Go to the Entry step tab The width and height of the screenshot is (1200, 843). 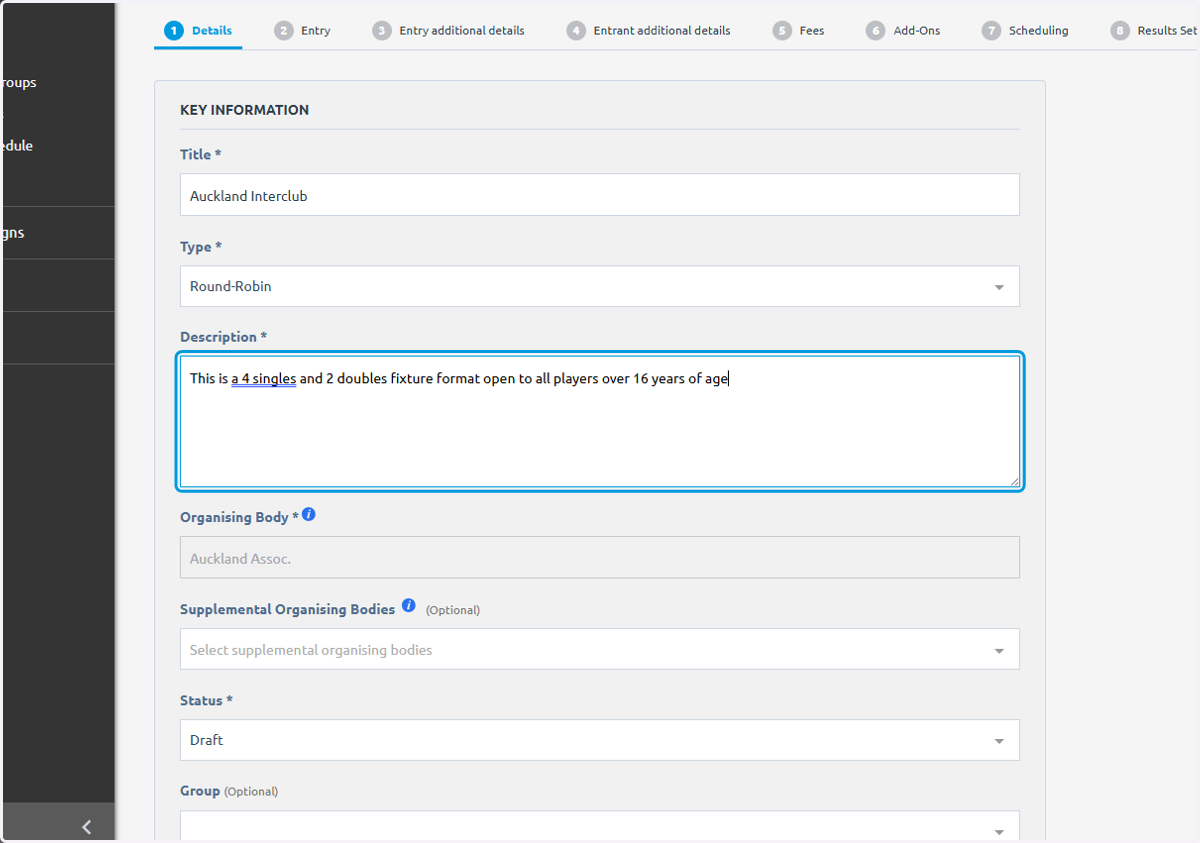[x=302, y=31]
